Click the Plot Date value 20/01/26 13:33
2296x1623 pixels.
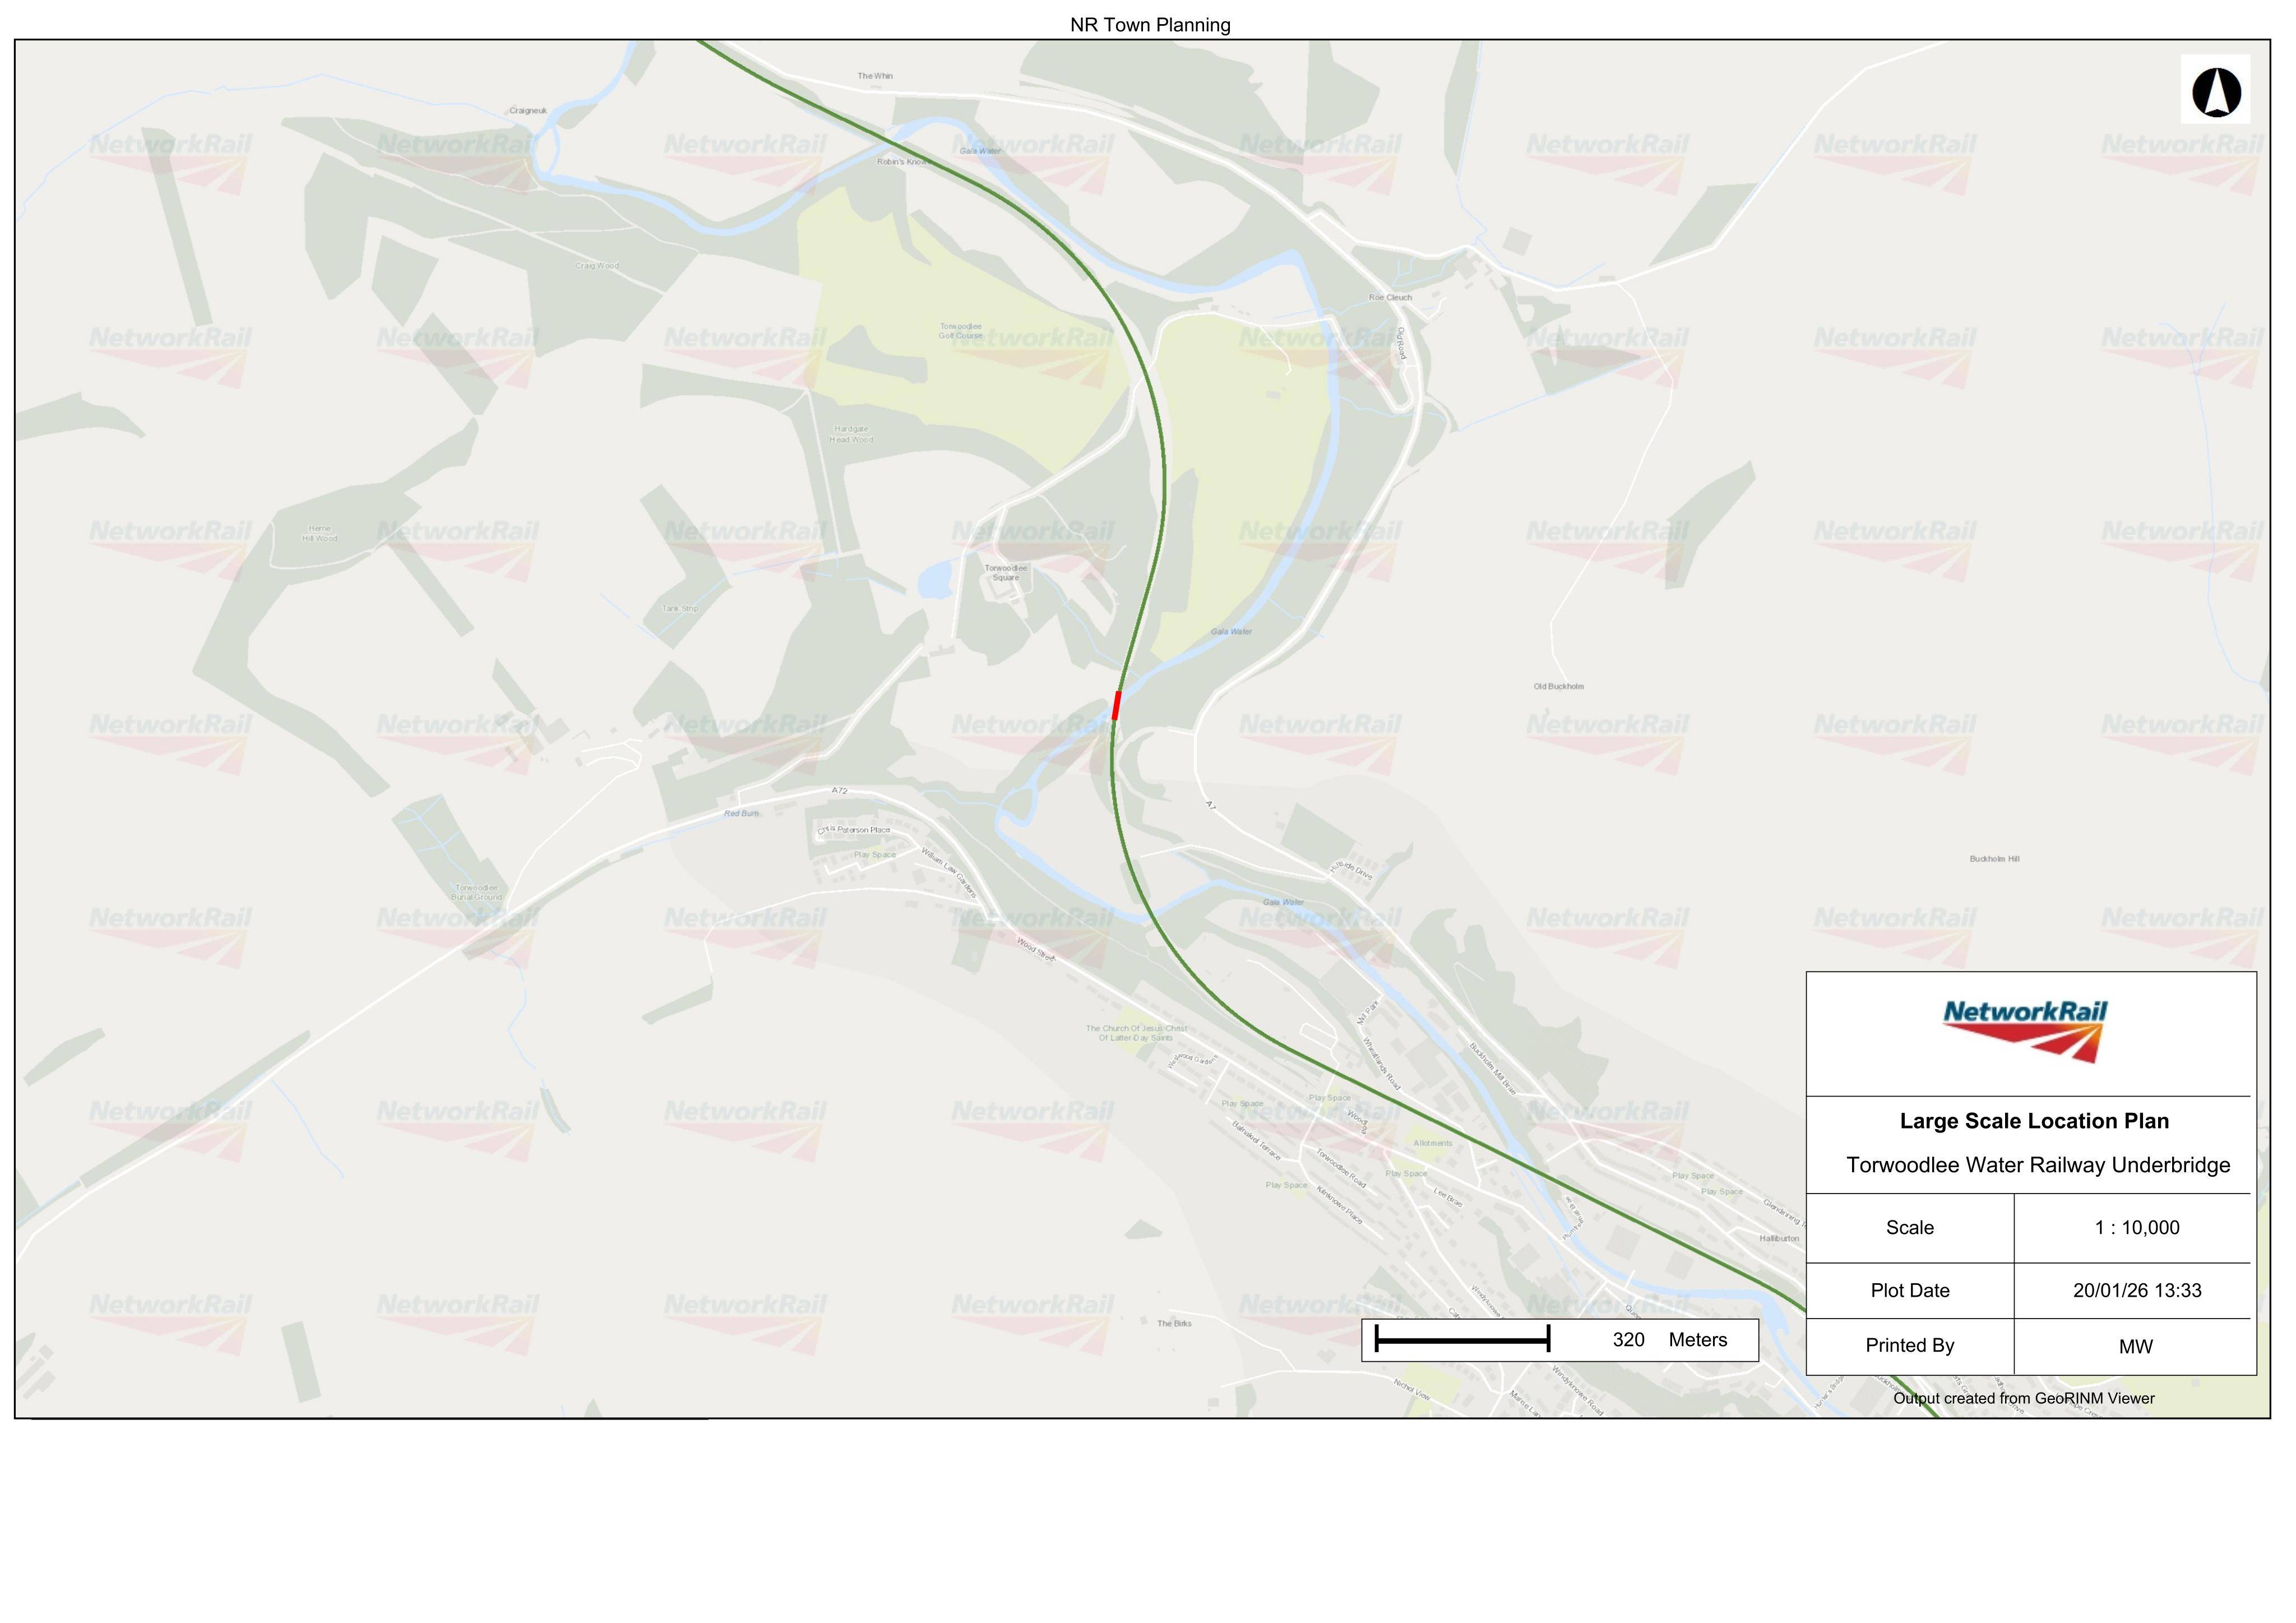[x=2137, y=1291]
